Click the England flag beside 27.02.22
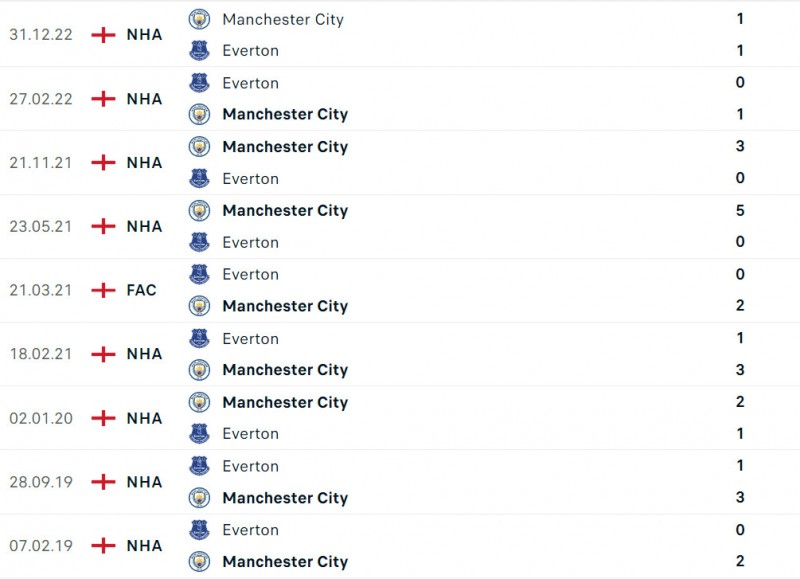Image resolution: width=800 pixels, height=579 pixels. click(x=103, y=99)
